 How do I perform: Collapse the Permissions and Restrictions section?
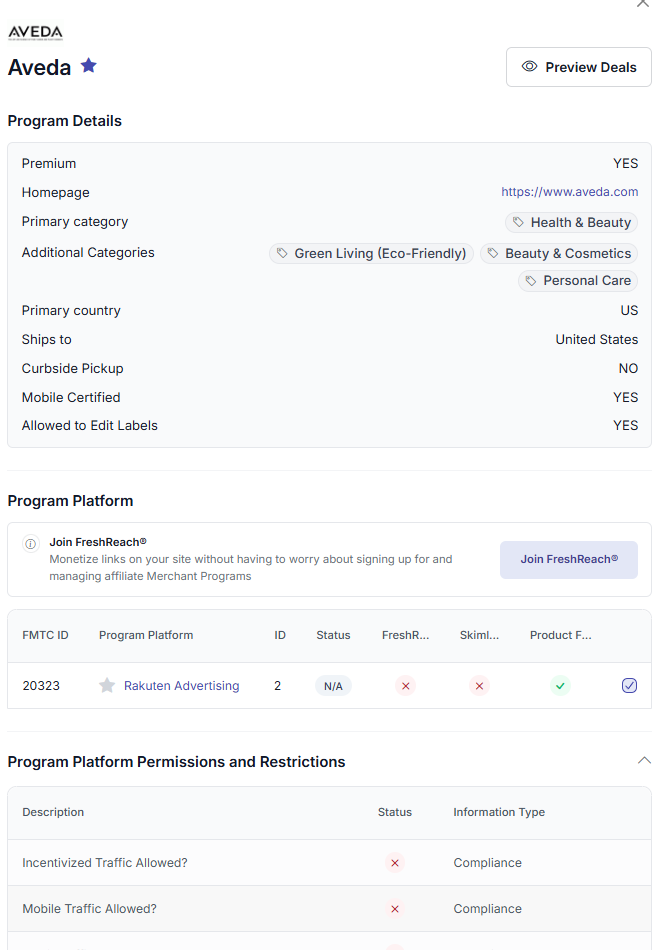coord(644,761)
